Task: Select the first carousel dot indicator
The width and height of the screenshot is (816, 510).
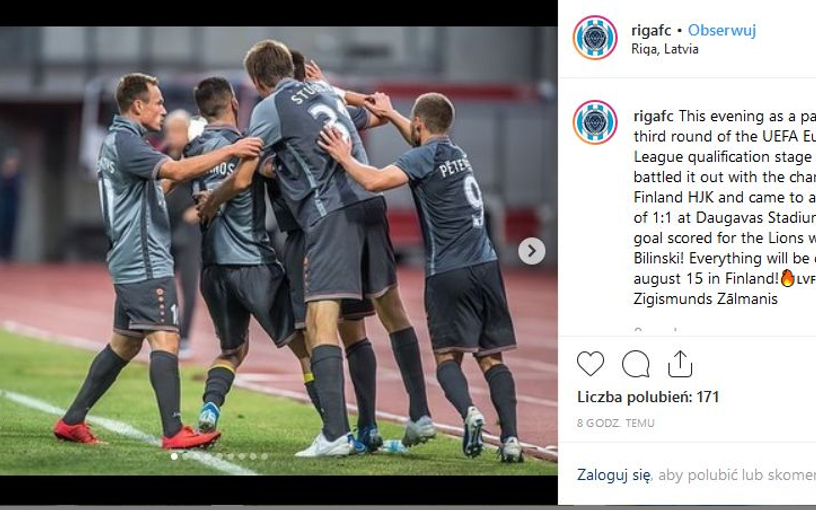Action: 174,456
